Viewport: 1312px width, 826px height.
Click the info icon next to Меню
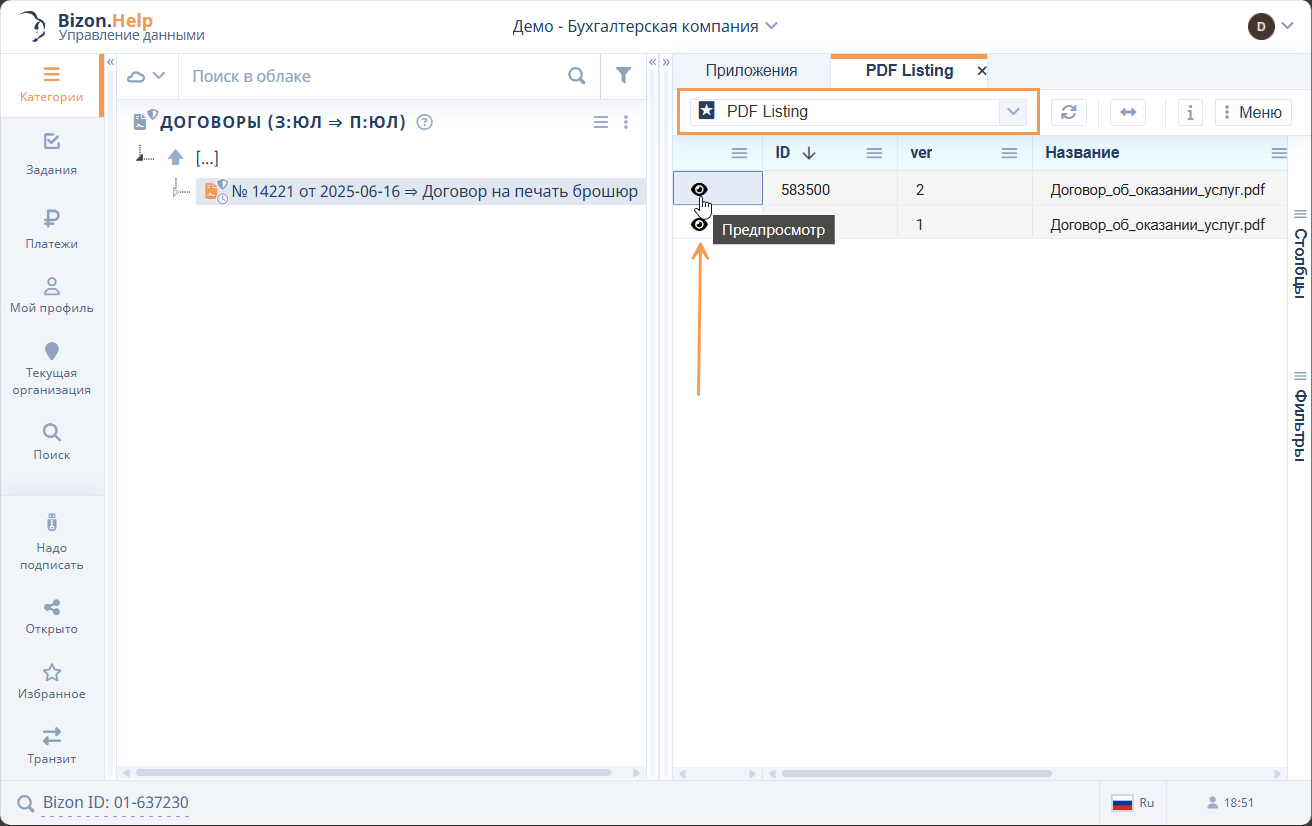click(1189, 112)
